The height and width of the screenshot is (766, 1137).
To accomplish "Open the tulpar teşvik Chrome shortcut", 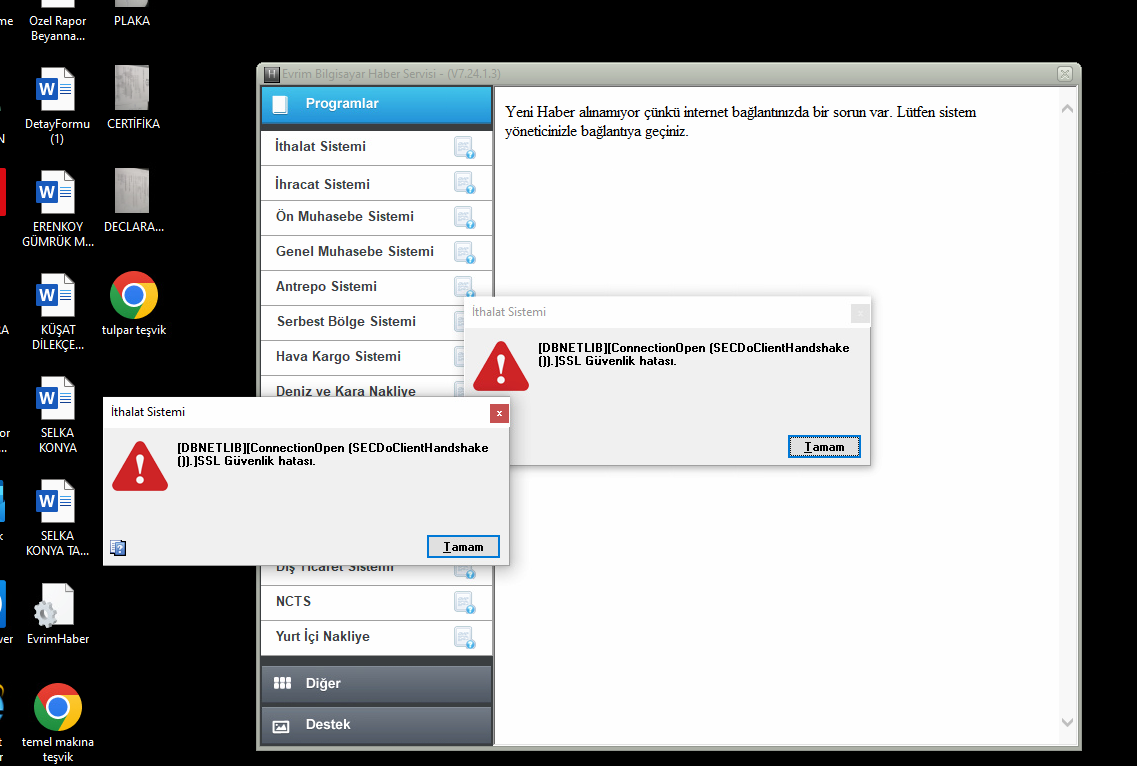I will tap(133, 304).
